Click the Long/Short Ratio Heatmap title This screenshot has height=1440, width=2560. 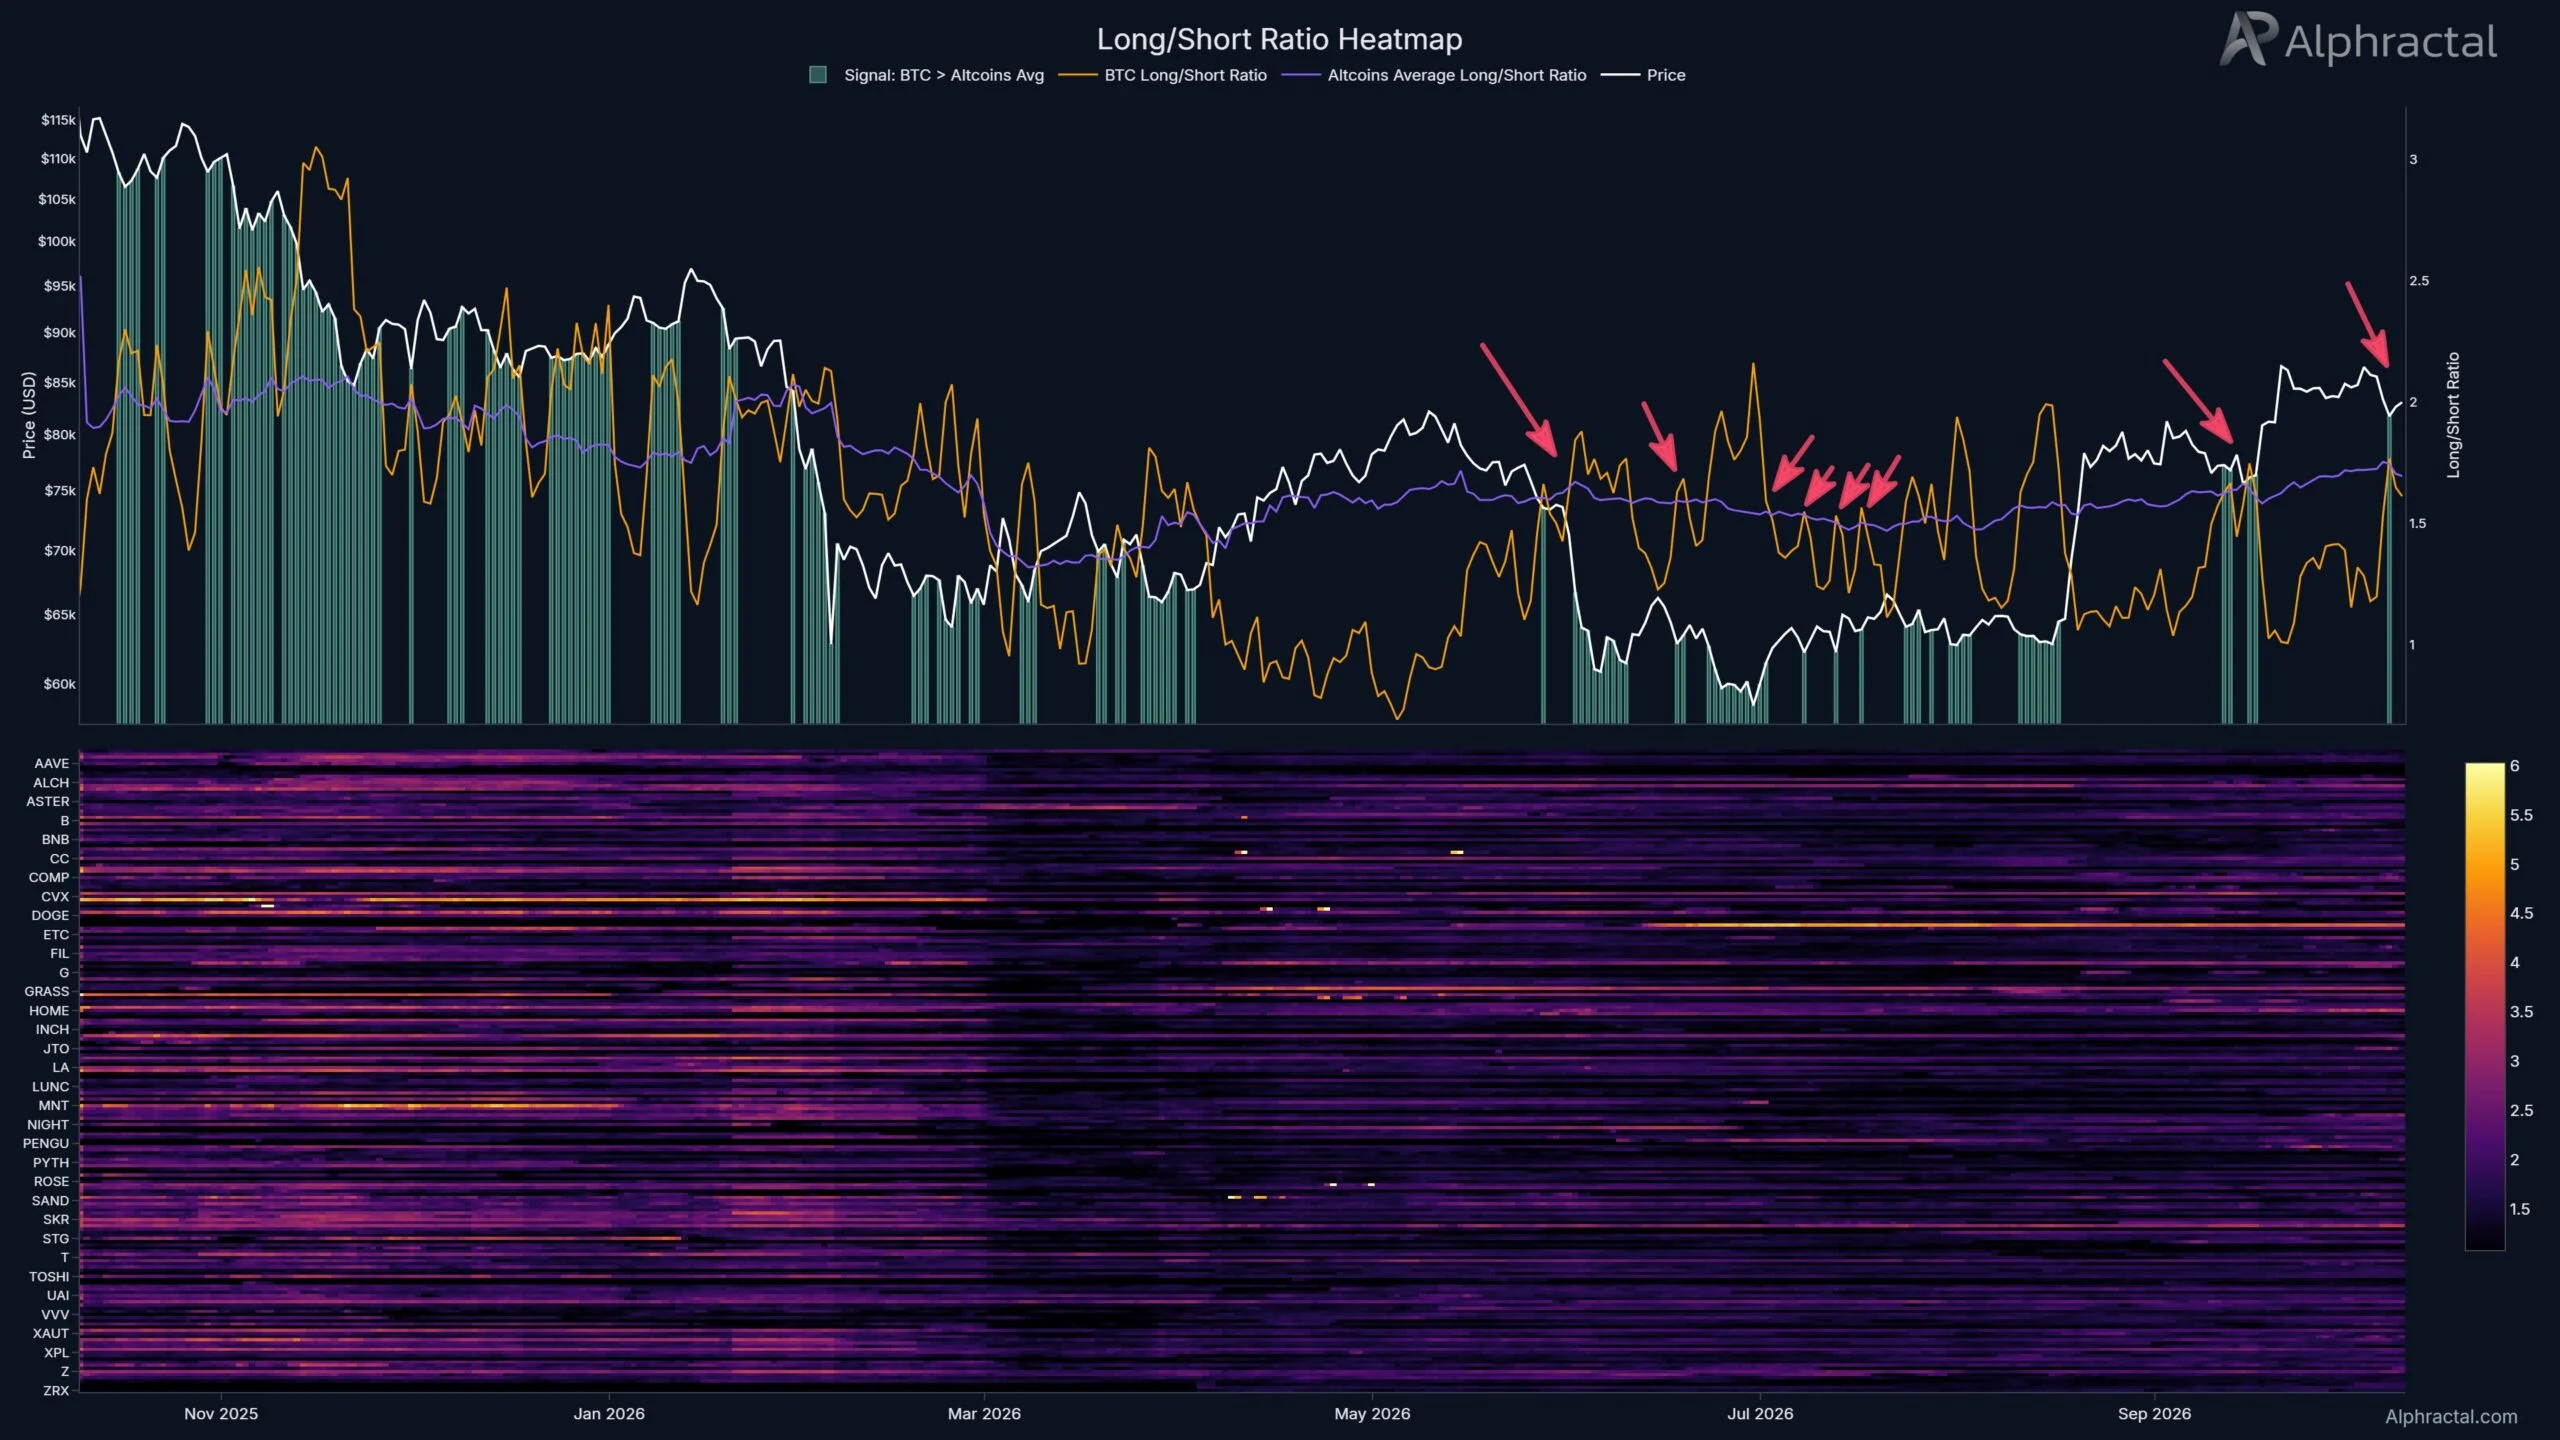pos(1279,39)
